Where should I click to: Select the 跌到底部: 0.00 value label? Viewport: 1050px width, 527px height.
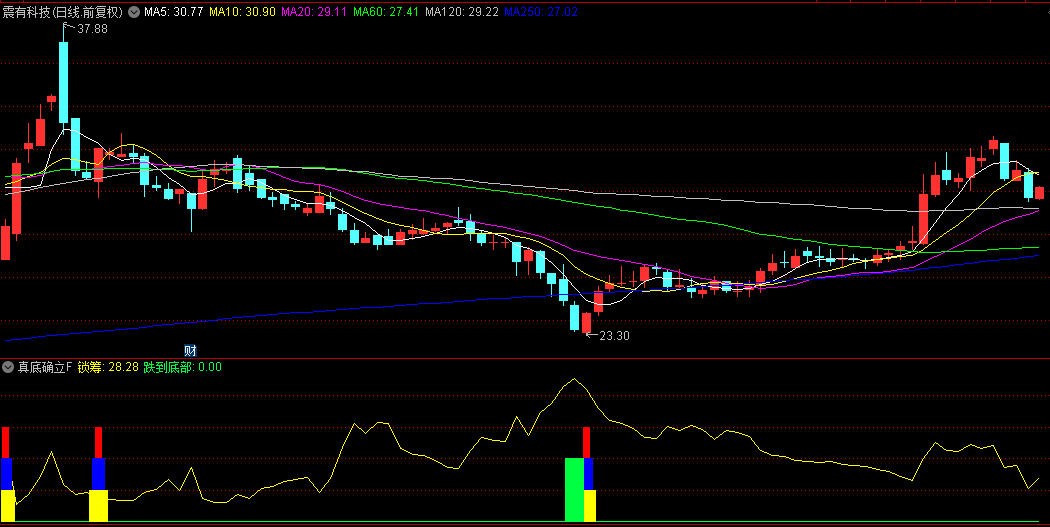point(182,367)
